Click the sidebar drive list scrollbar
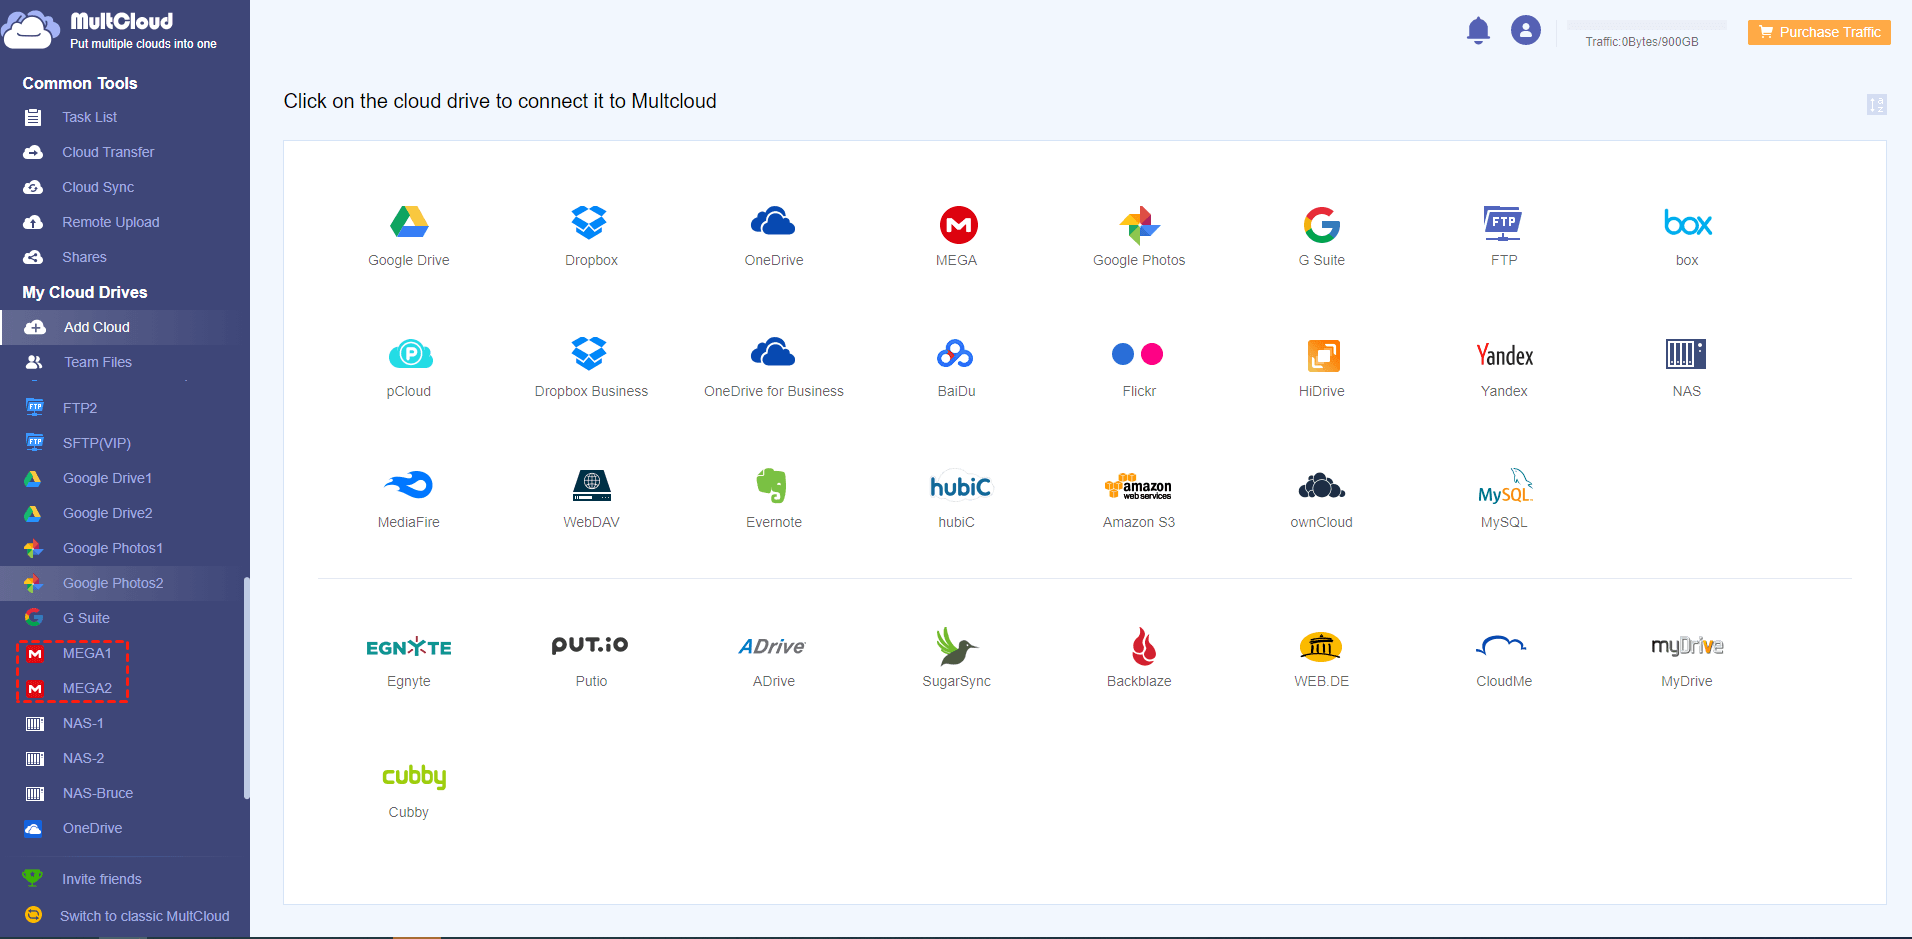Screen dimensions: 1912x939 246,688
